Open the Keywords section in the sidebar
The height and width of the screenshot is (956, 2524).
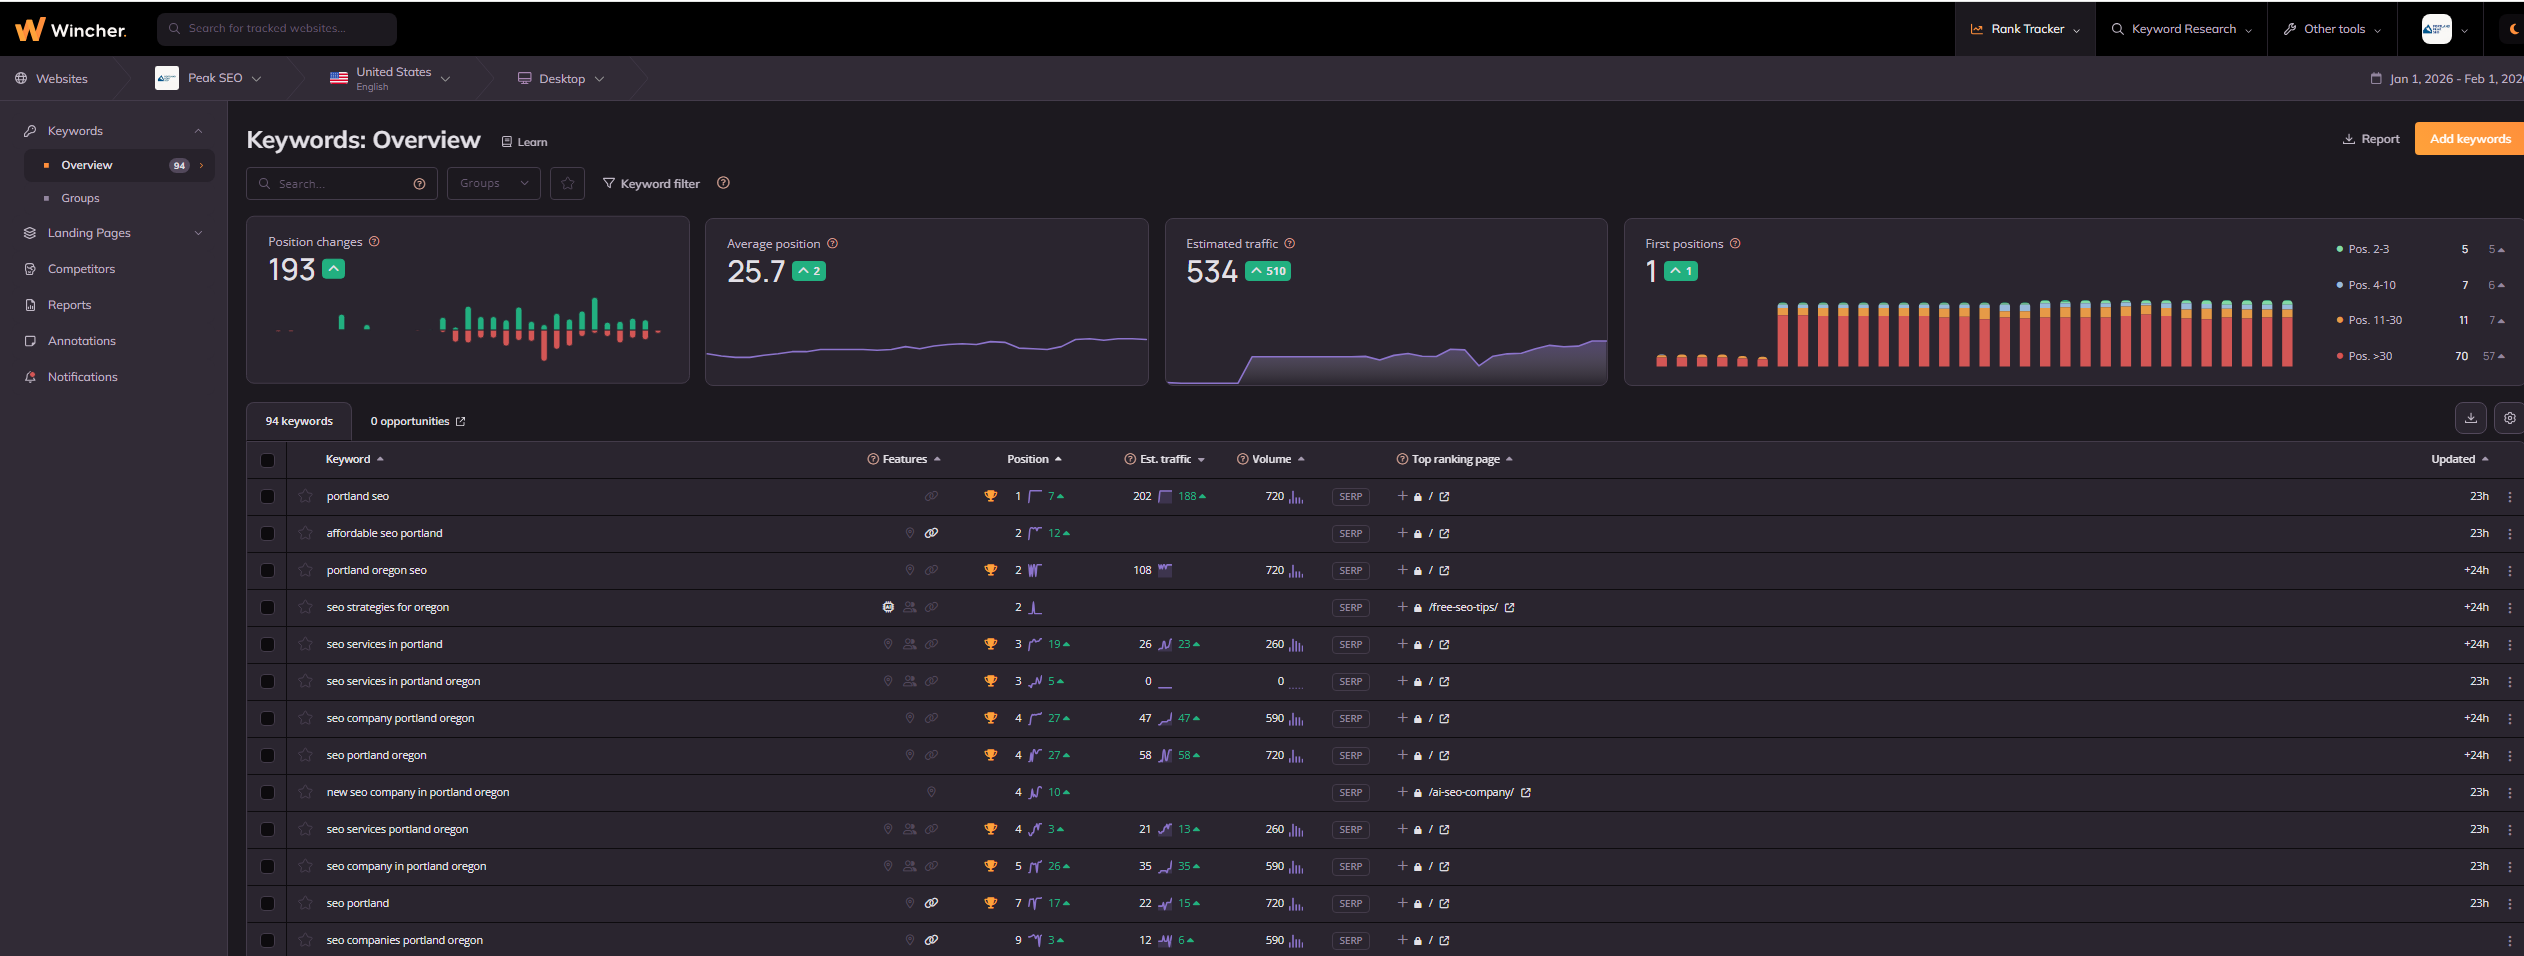tap(76, 130)
